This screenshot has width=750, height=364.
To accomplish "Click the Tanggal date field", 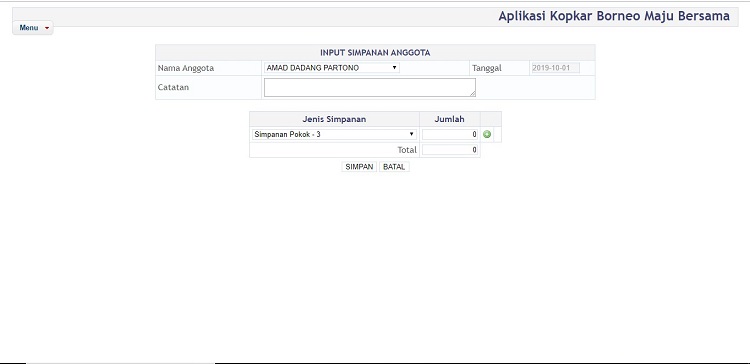I will click(555, 68).
